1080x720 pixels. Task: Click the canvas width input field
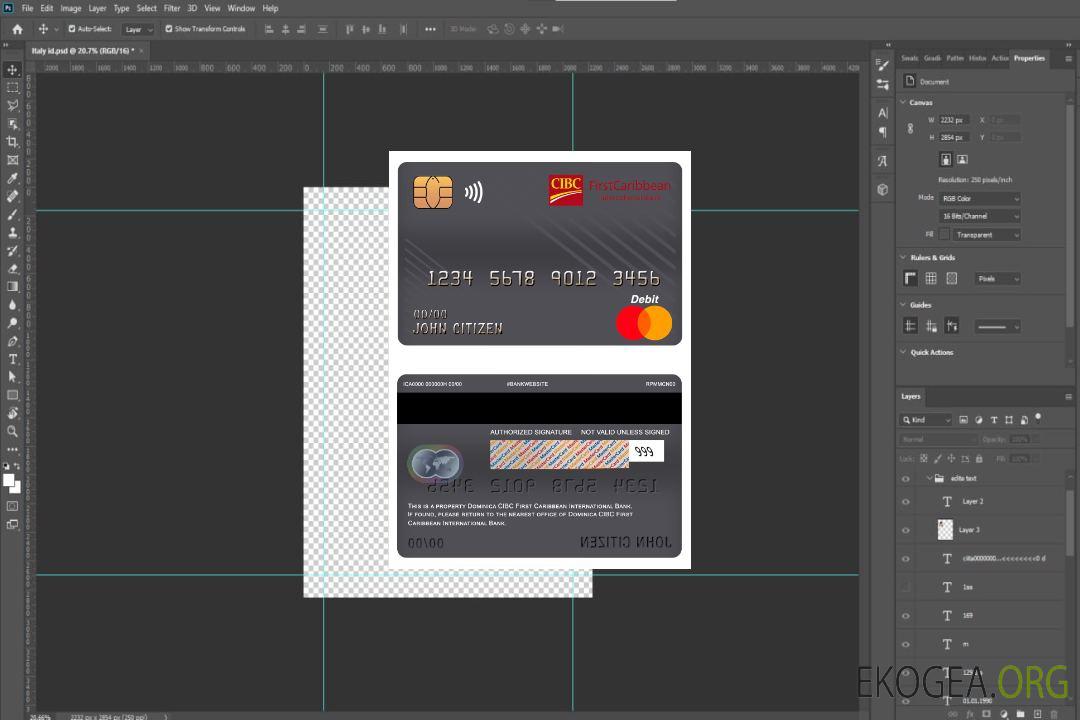953,120
